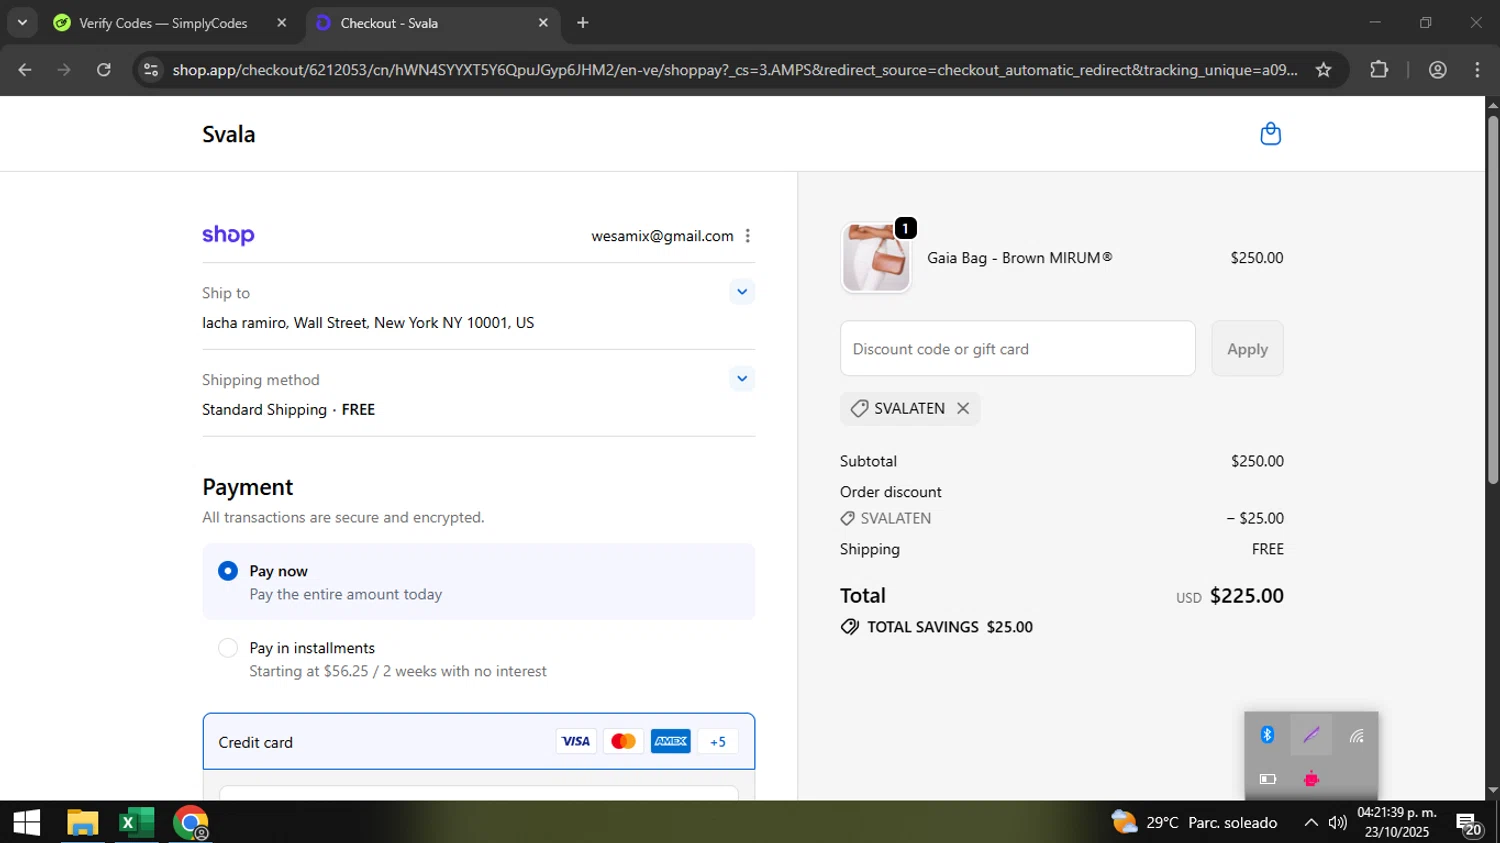Select Pay in installments radio option
This screenshot has width=1500, height=843.
coord(228,648)
